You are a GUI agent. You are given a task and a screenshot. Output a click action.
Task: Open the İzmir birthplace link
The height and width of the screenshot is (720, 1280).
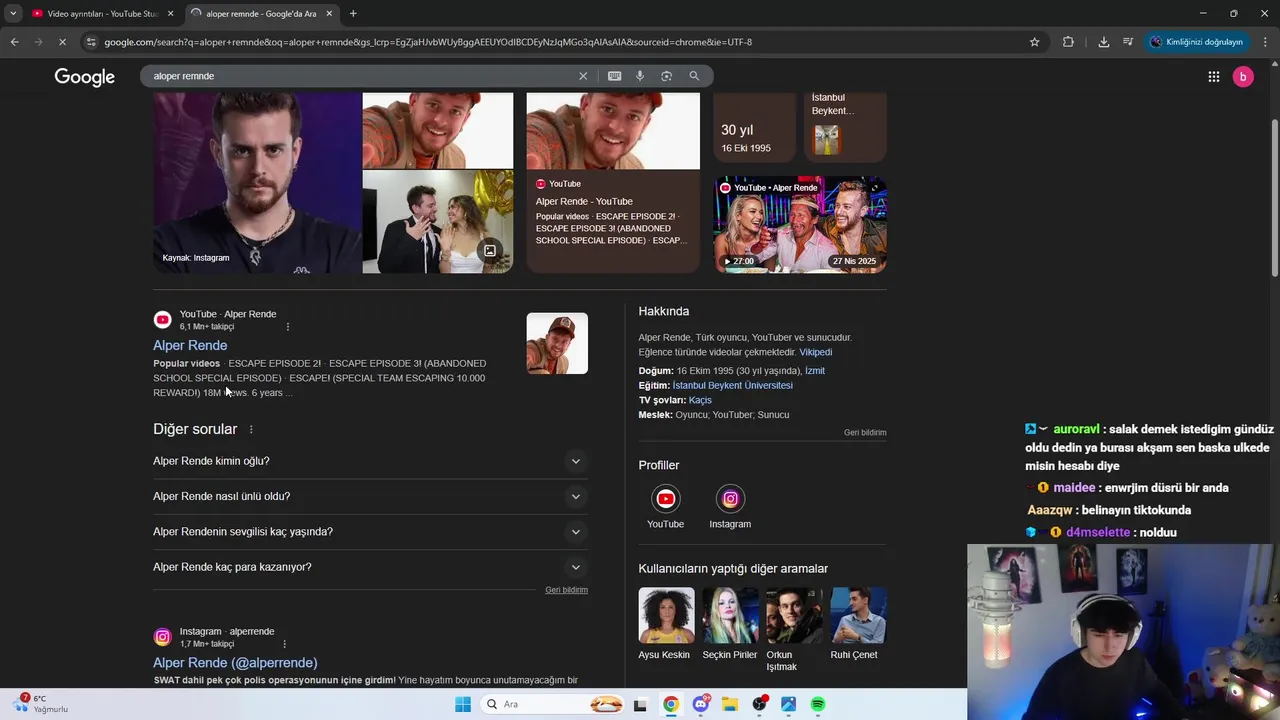(x=815, y=371)
